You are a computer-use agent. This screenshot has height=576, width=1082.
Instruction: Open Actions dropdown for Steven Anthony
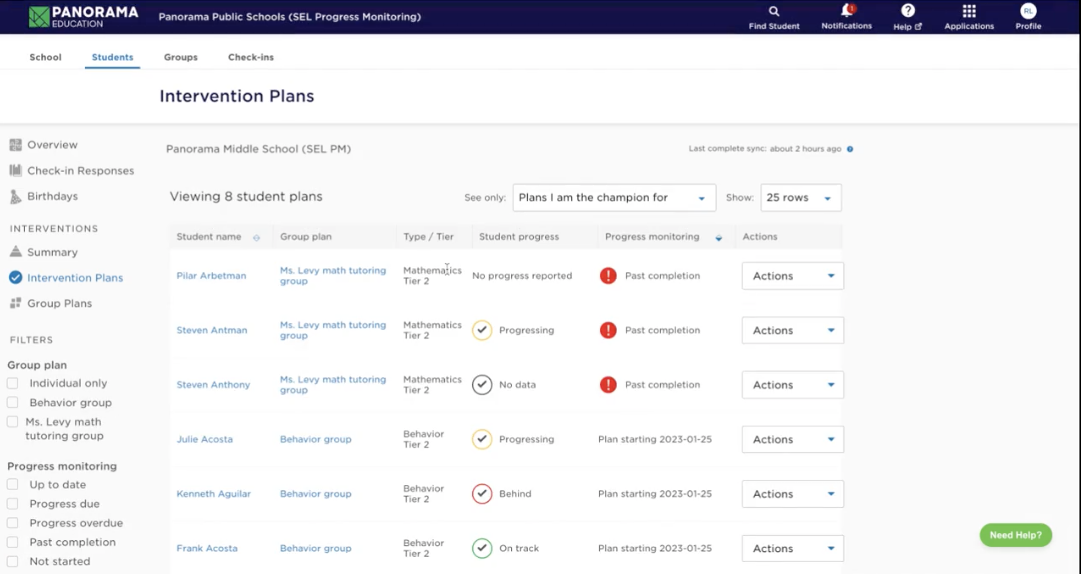(x=792, y=385)
